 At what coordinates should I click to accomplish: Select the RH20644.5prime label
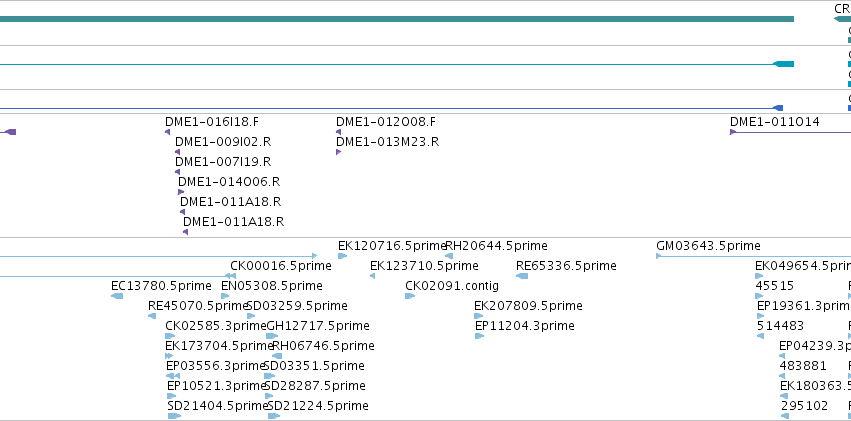497,246
